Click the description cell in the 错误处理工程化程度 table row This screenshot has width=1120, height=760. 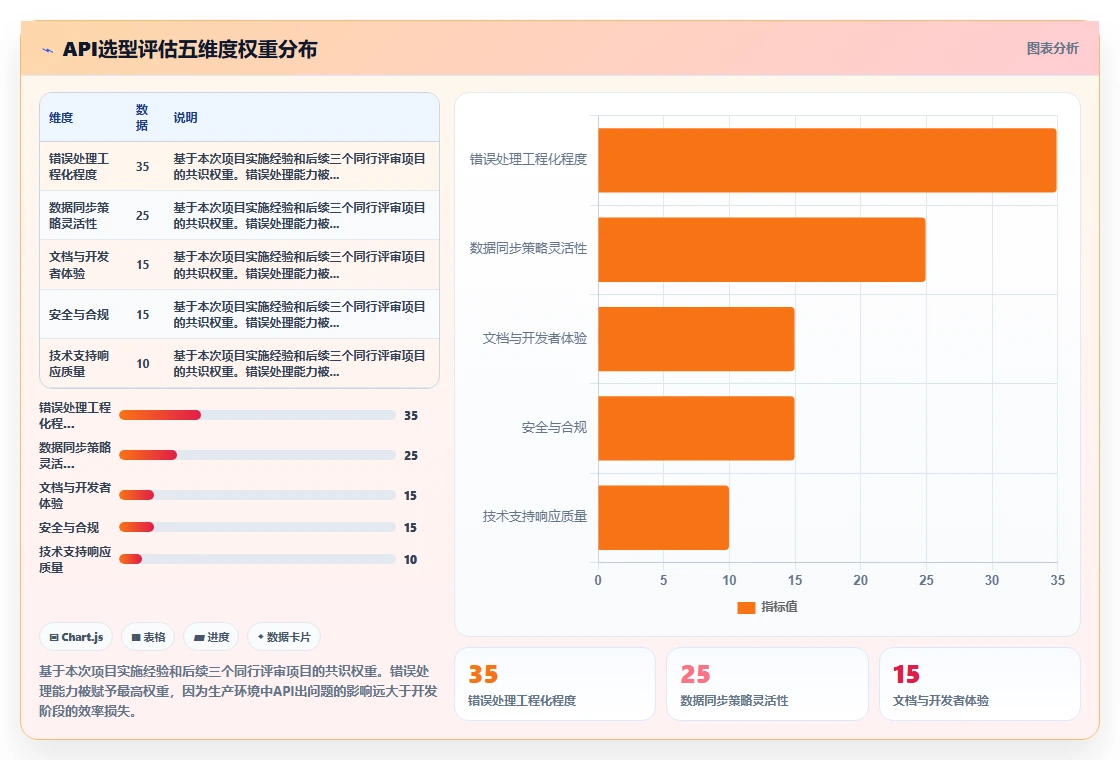[299, 166]
